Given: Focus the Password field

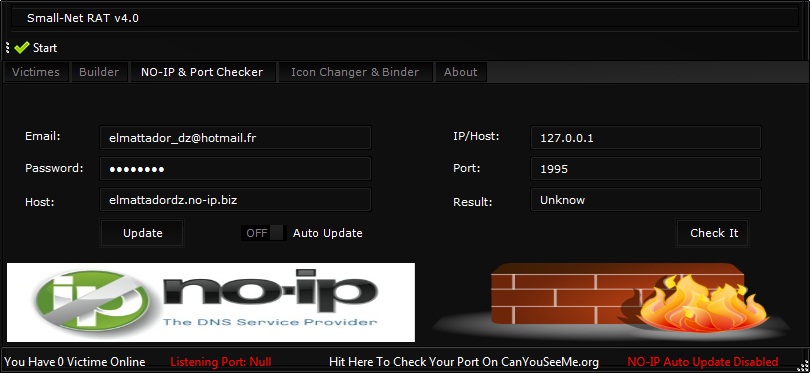Looking at the screenshot, I should coord(235,168).
